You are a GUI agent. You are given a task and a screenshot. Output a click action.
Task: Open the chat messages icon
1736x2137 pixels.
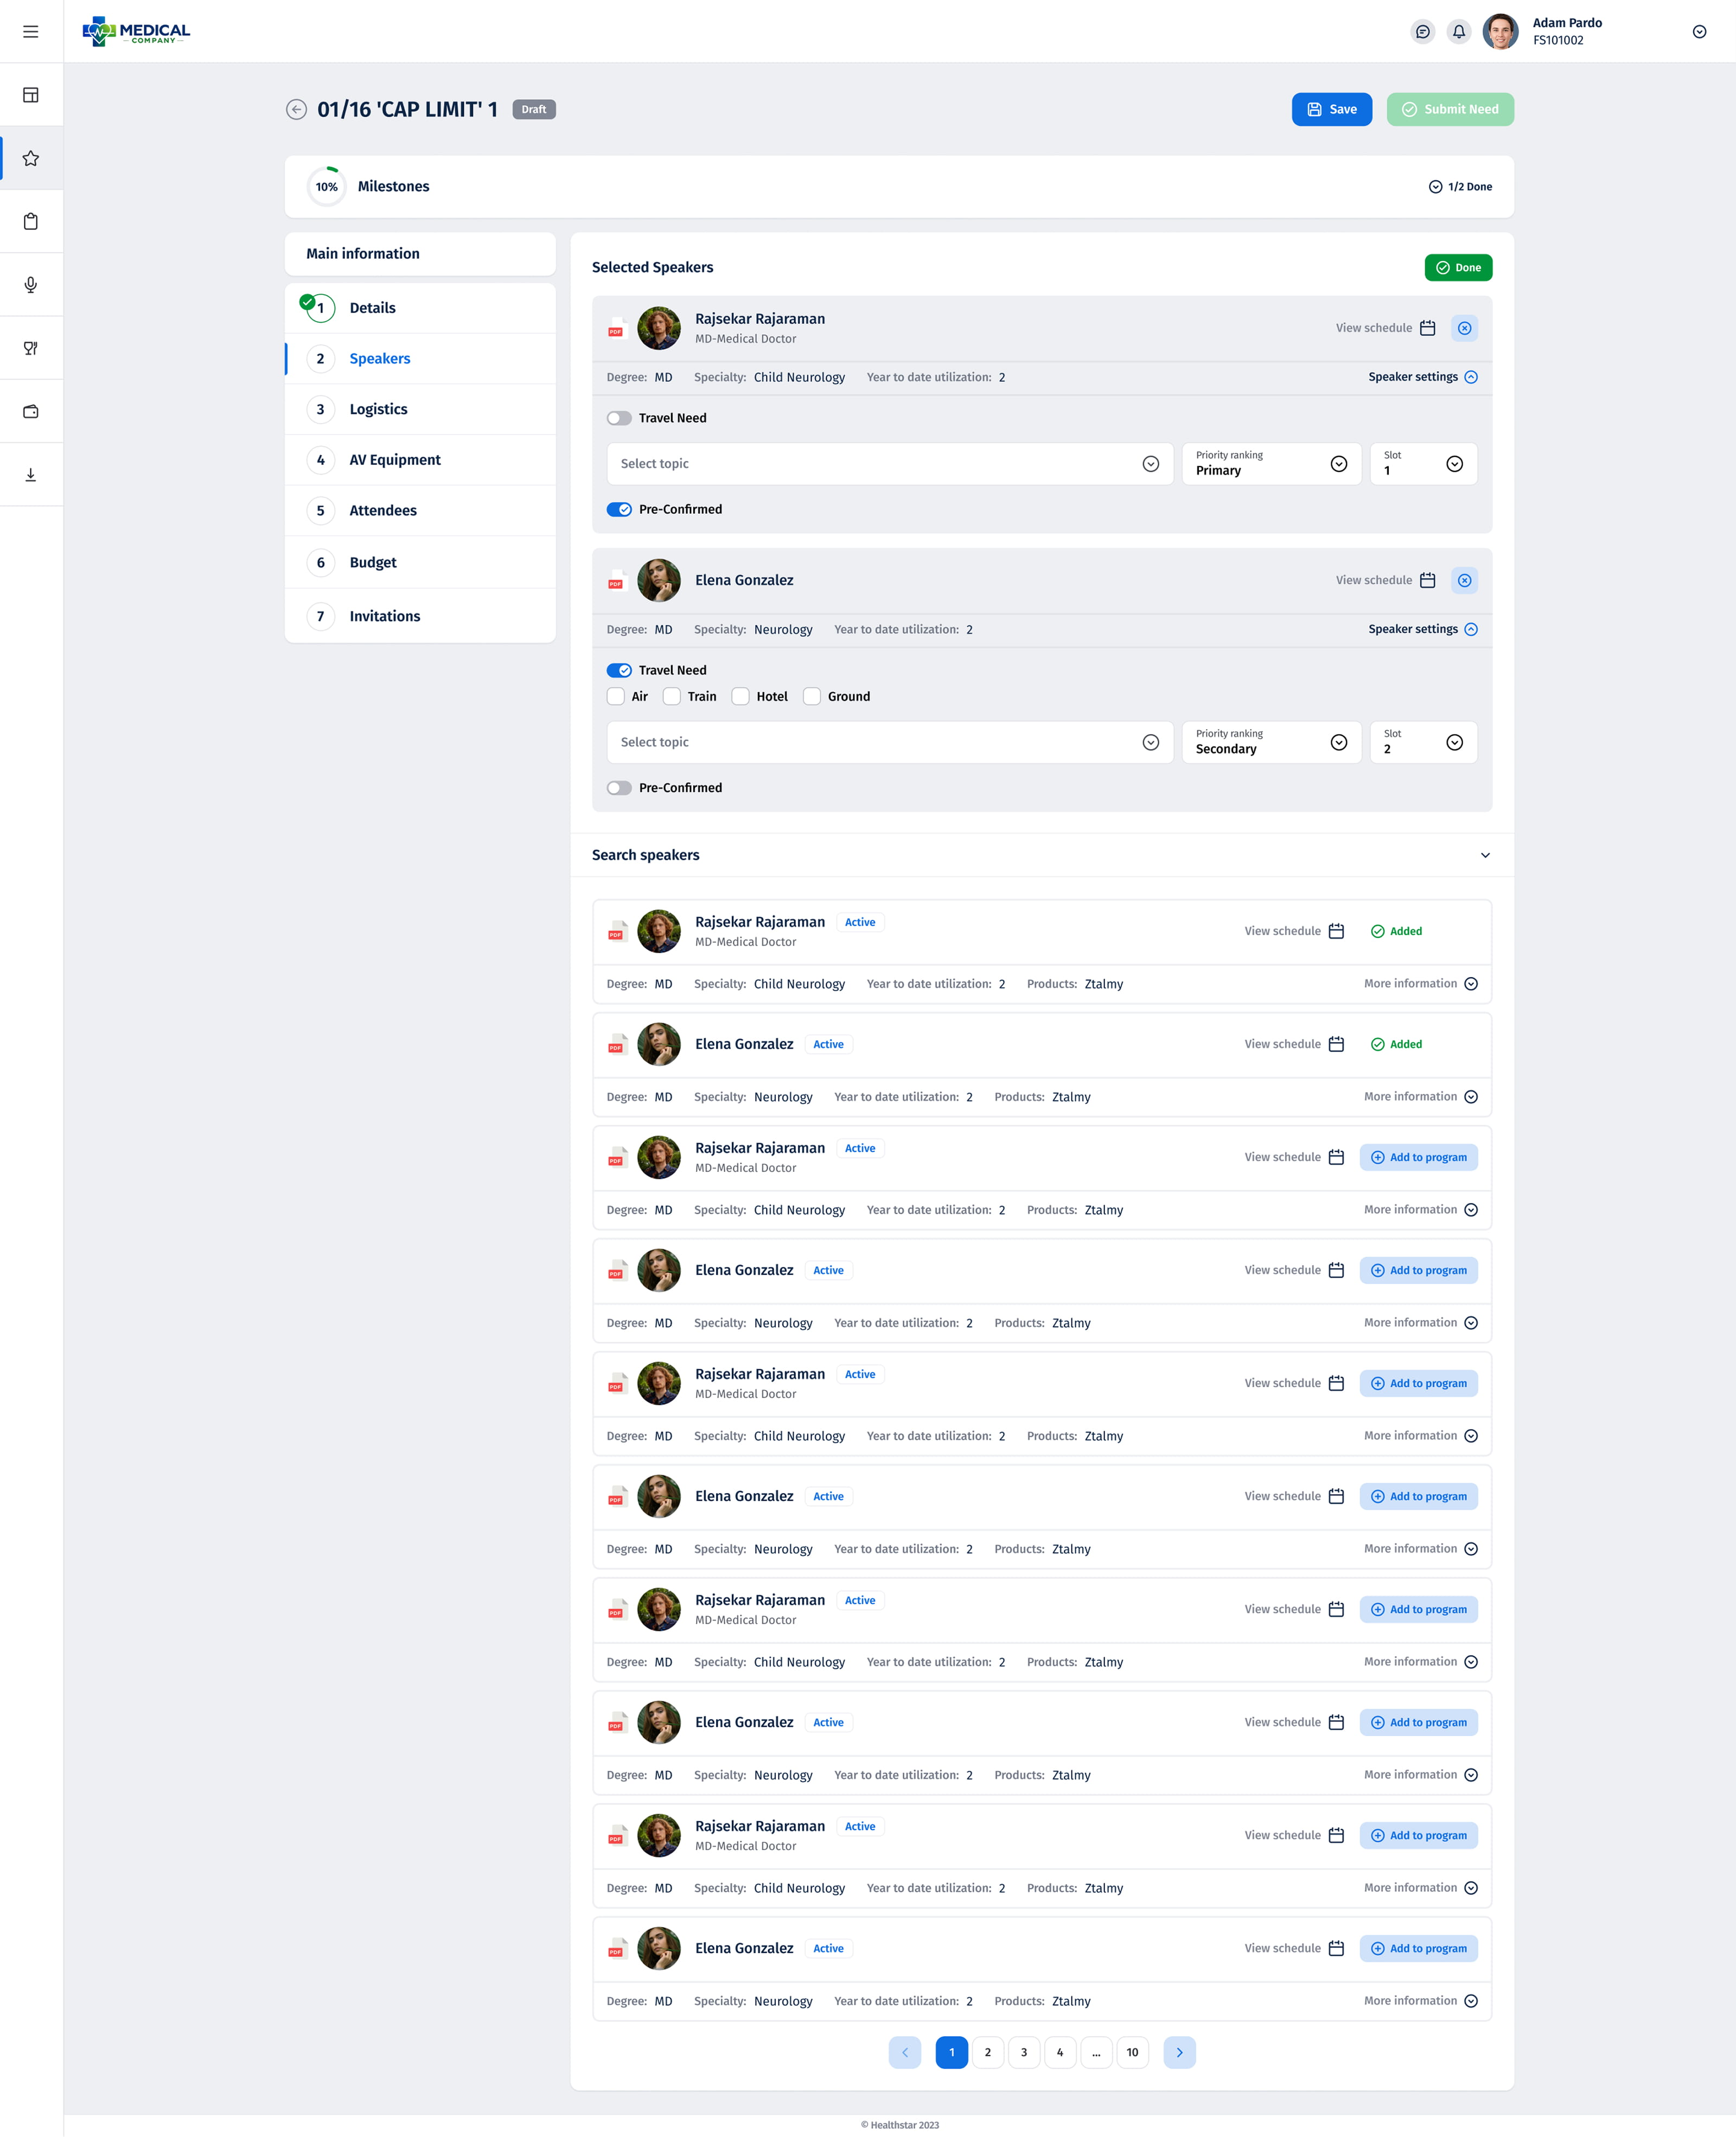1422,32
